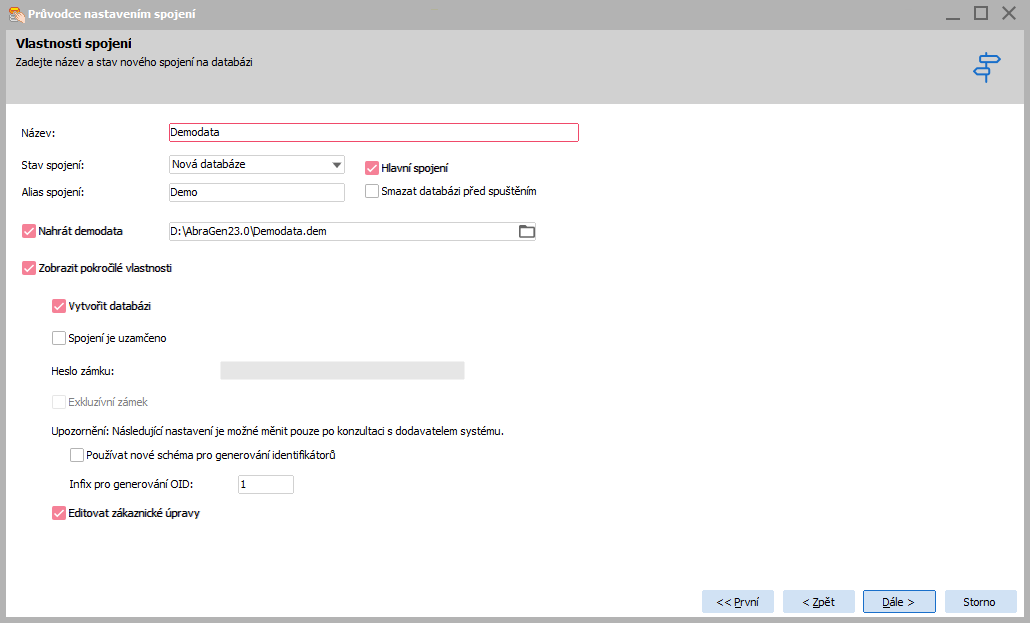Screen dimensions: 1030x623
Task: Click the Infix pro generování OID field
Action: click(265, 485)
